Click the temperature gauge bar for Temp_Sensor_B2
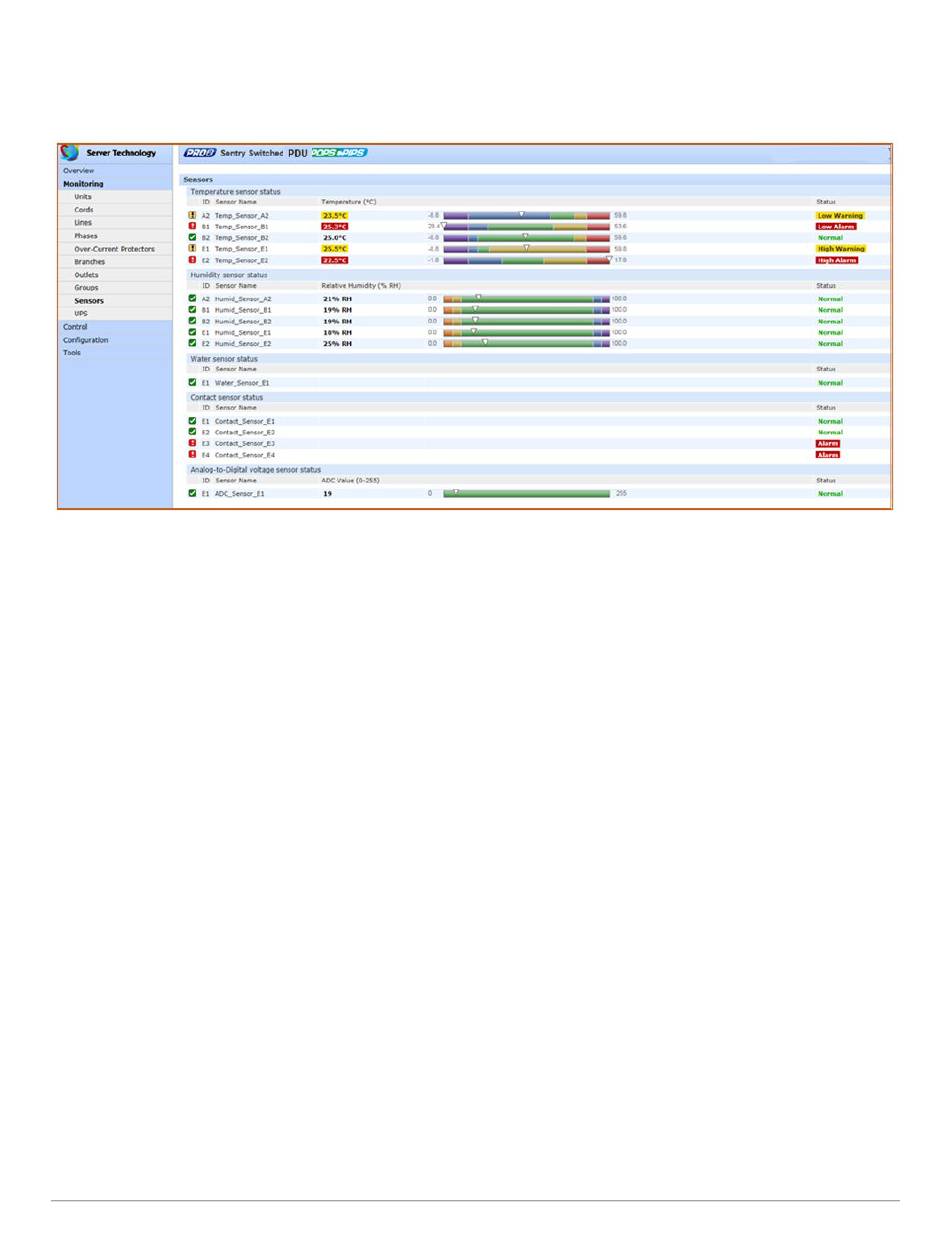Viewport: 950px width, 1248px height. [x=526, y=238]
